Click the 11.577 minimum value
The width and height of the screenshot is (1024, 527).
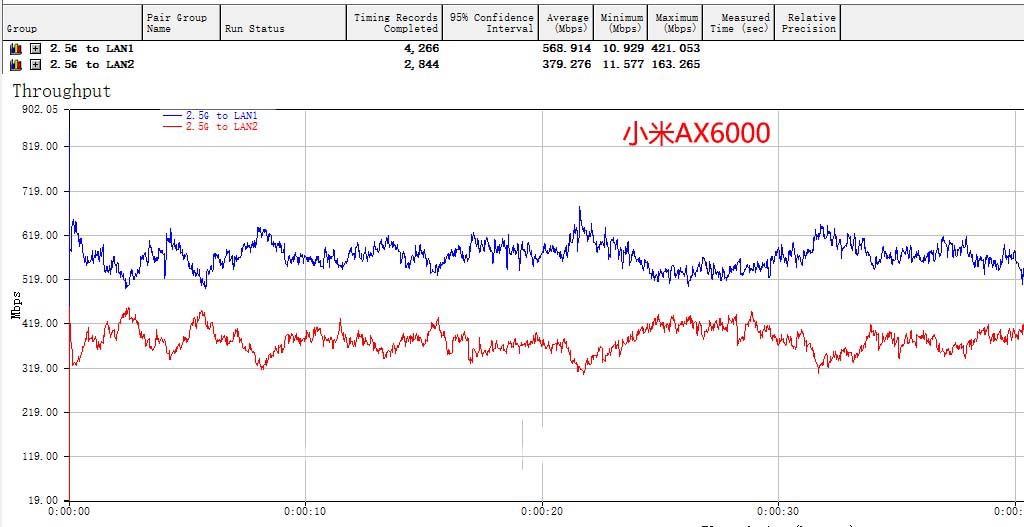click(623, 65)
